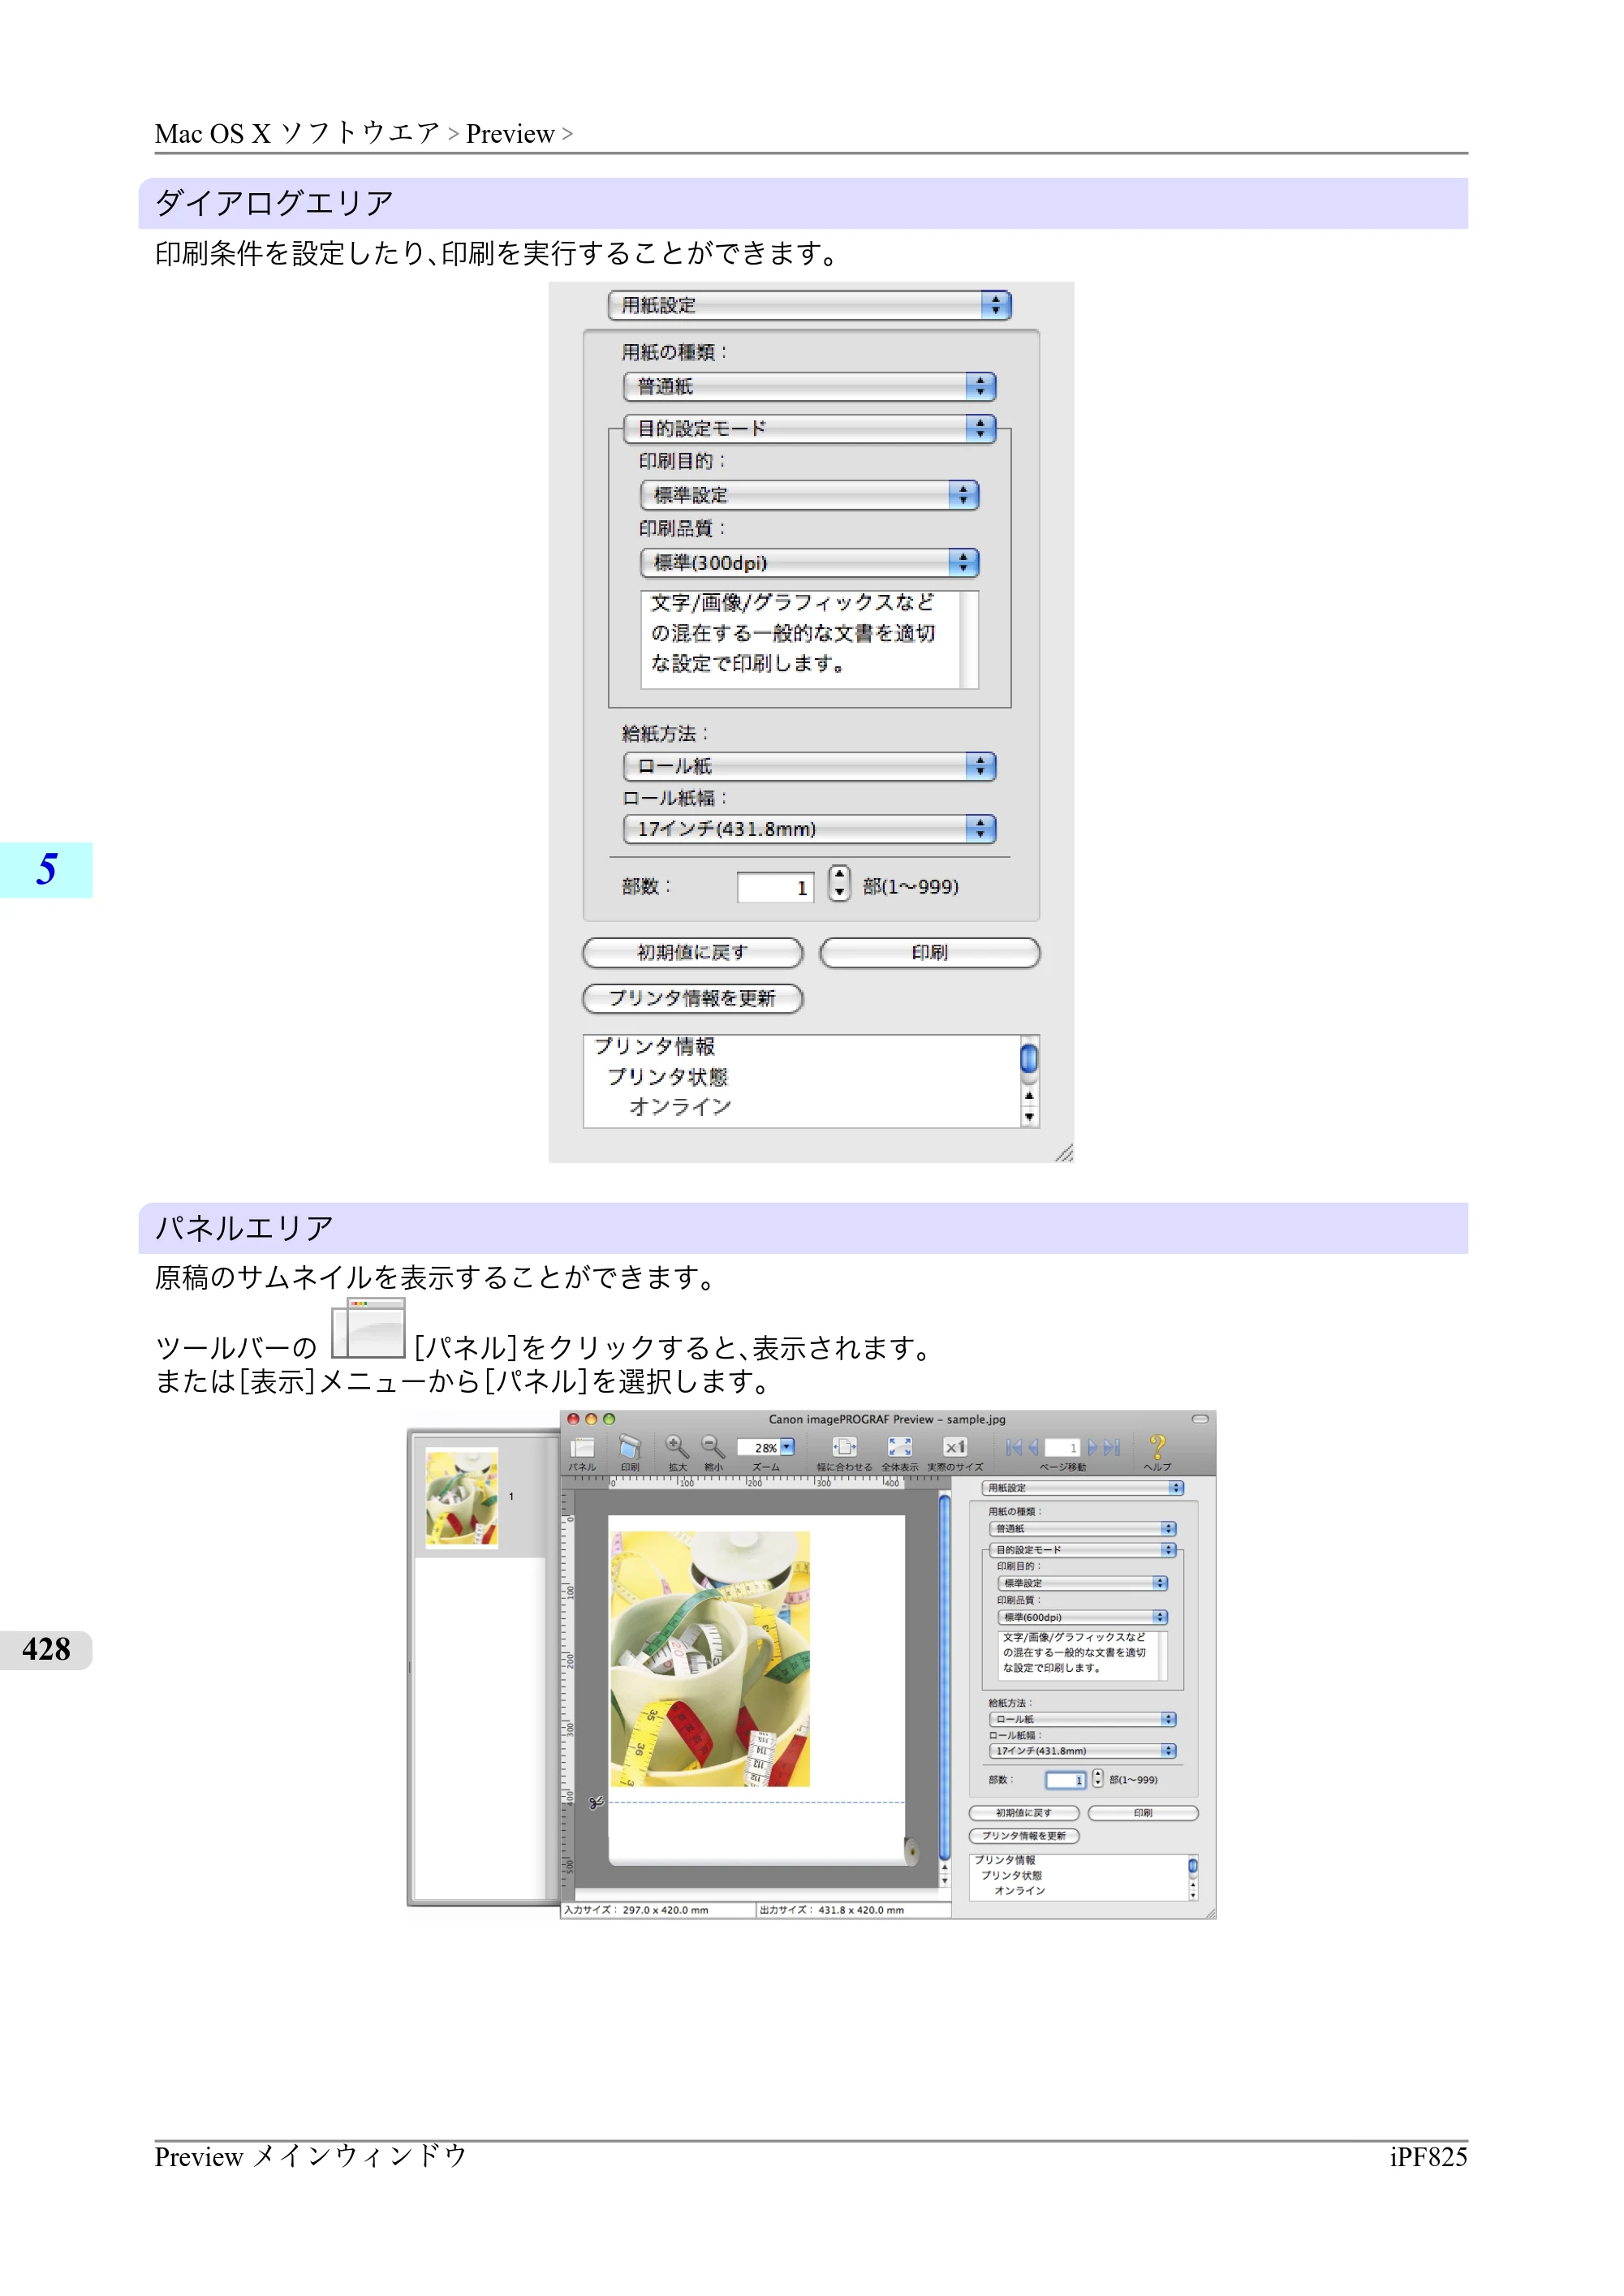Click the 部数 copies field in large dialog

click(x=775, y=887)
